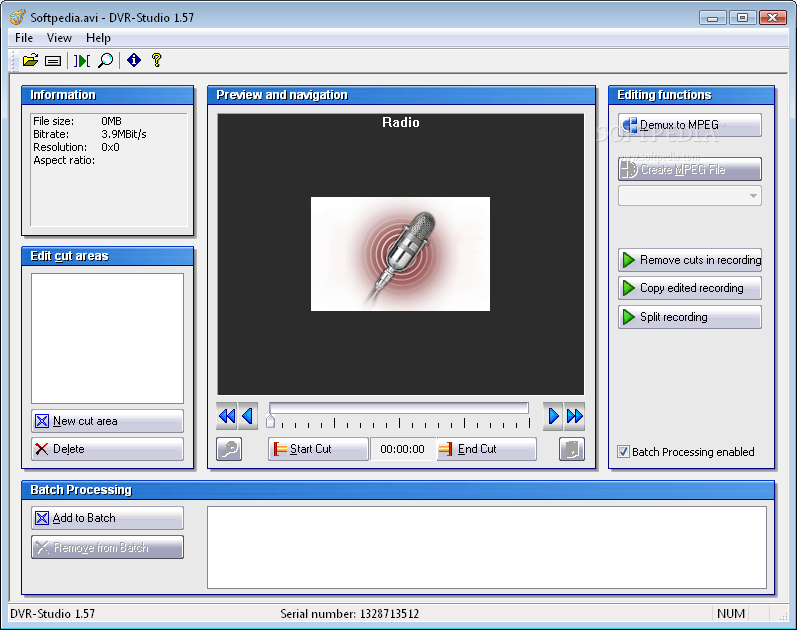
Task: Maximize the DVR-Studio window
Action: pos(742,18)
